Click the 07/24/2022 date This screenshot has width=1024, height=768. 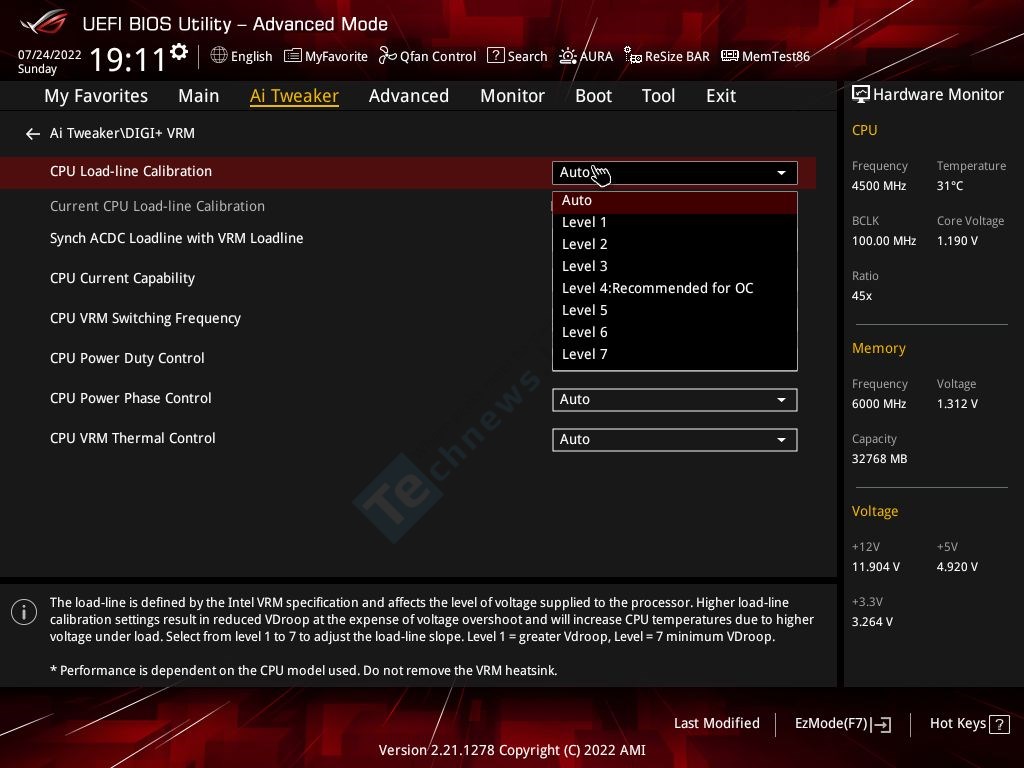50,55
